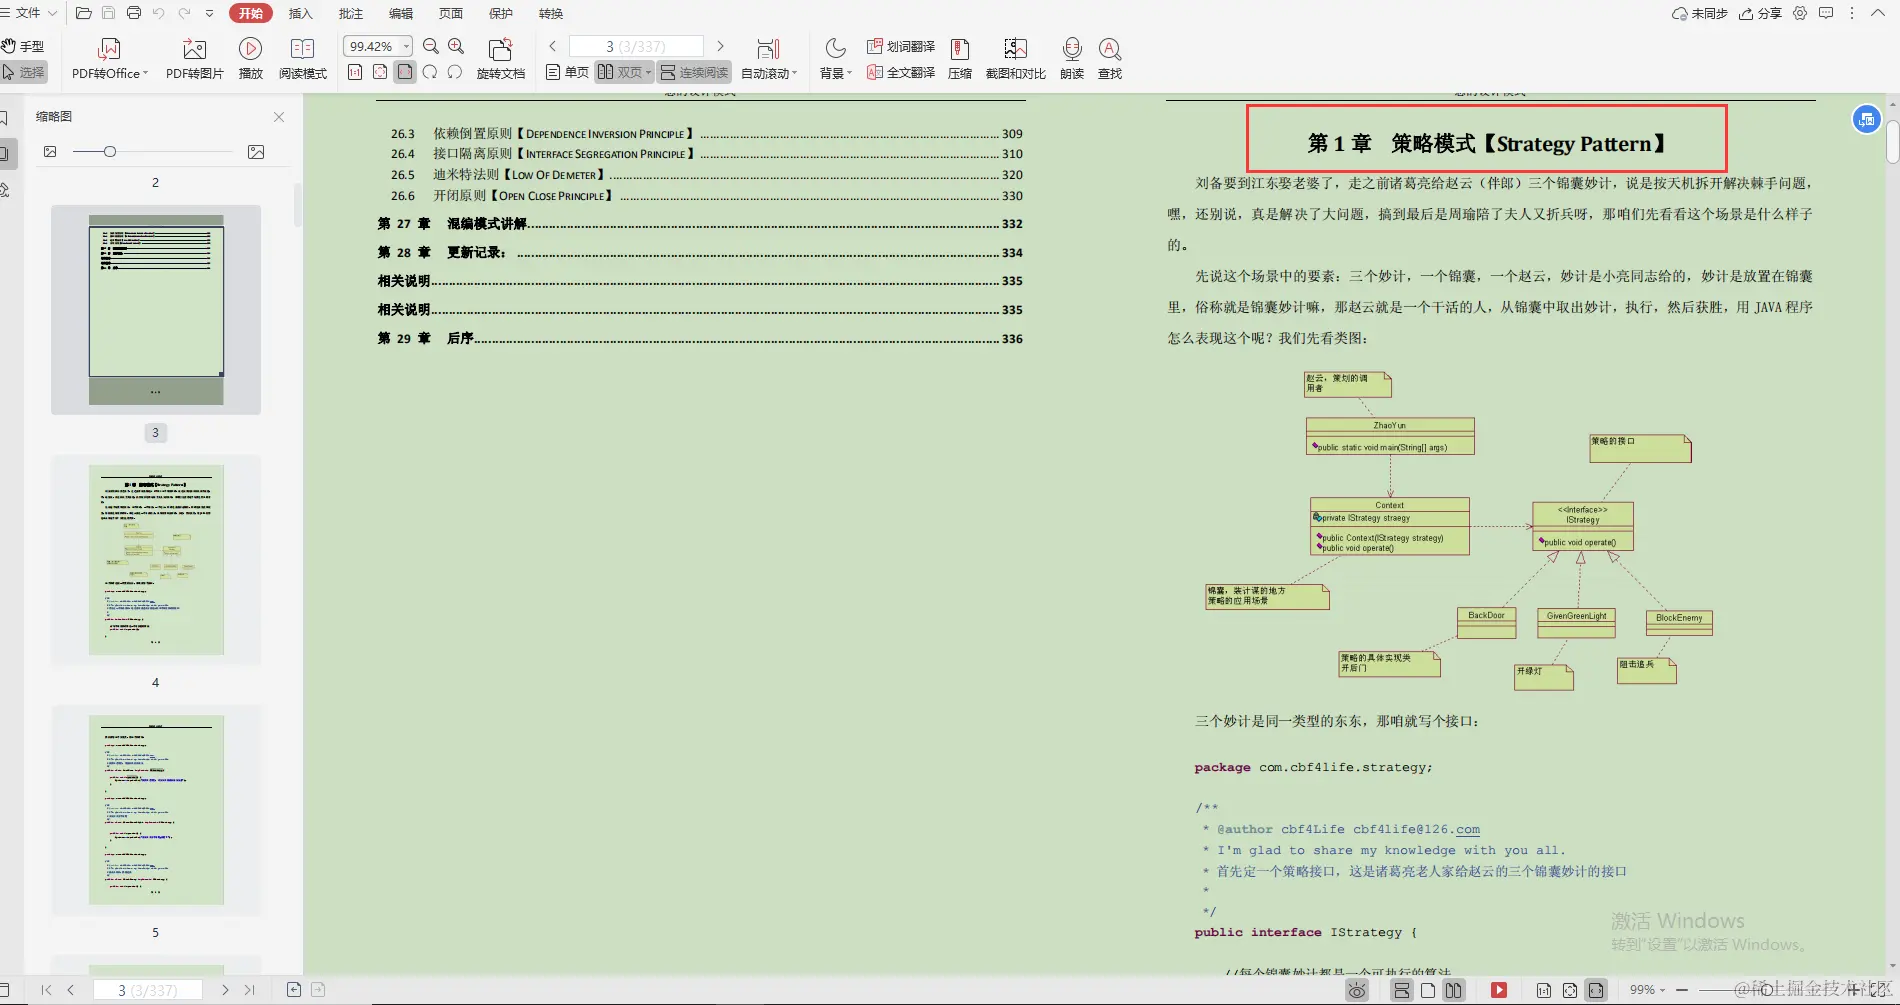
Task: Toggle double page layout in status bar
Action: coord(1453,990)
